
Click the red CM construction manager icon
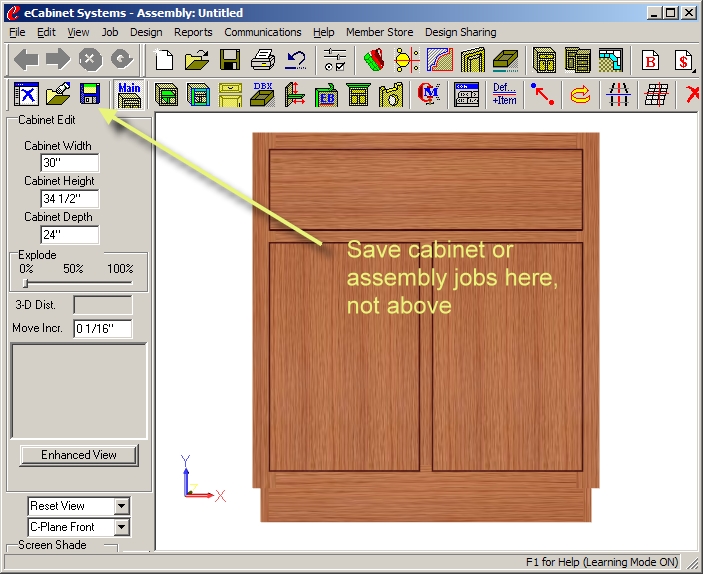coord(429,94)
